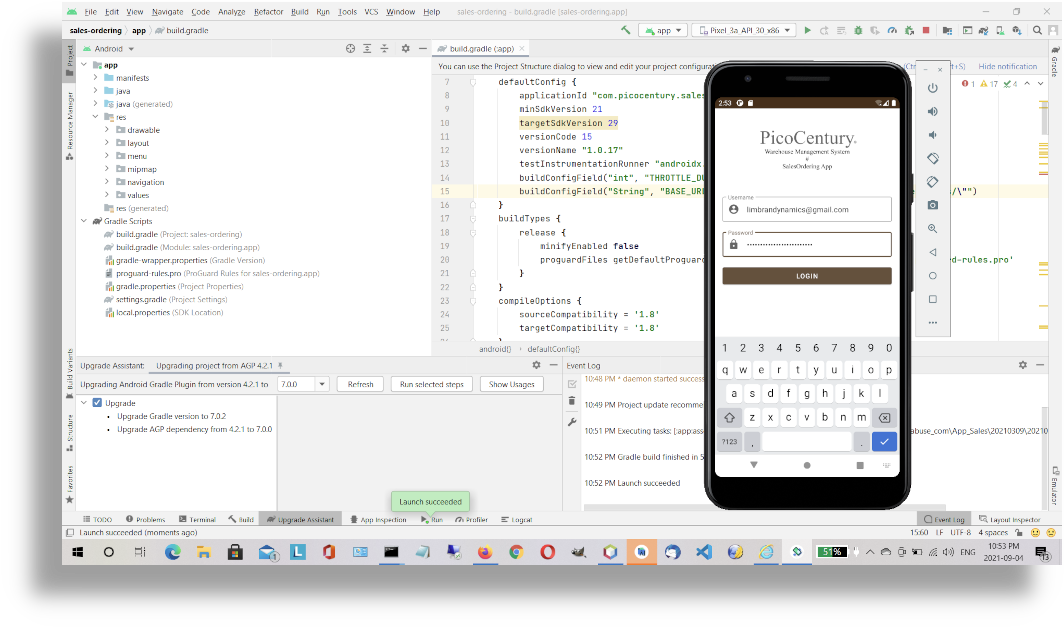
Task: Open the VCS menu
Action: tap(371, 12)
